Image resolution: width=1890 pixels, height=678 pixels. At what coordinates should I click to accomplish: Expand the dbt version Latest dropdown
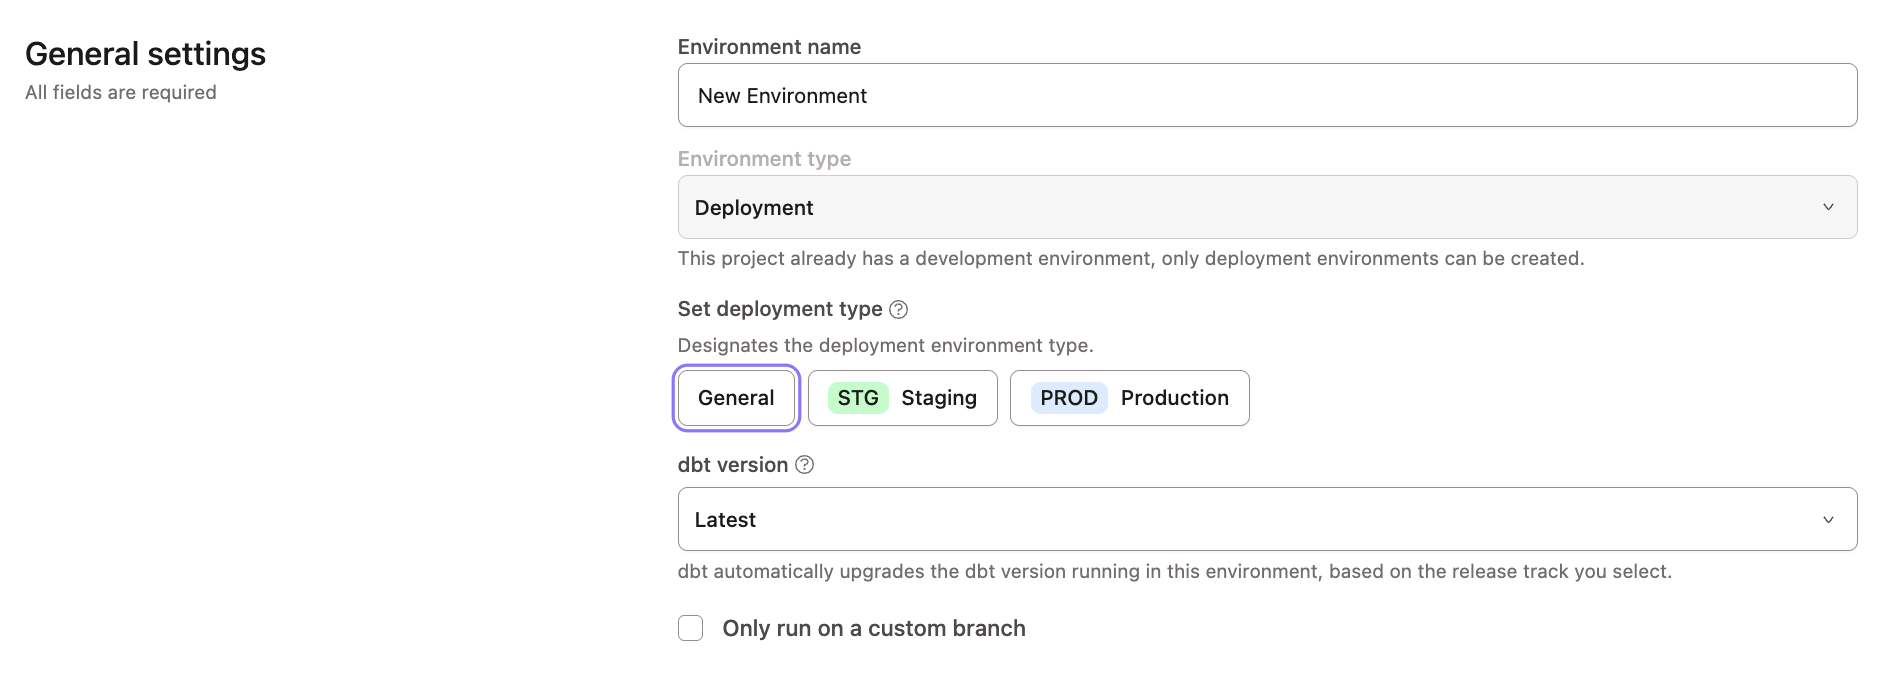(x=1266, y=519)
